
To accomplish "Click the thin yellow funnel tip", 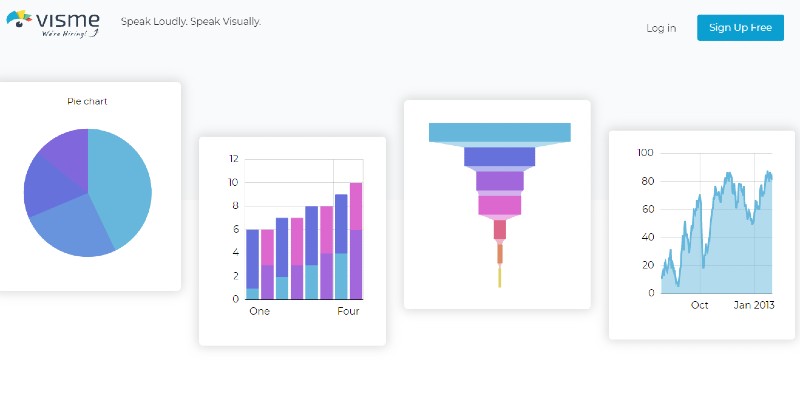I will 499,278.
